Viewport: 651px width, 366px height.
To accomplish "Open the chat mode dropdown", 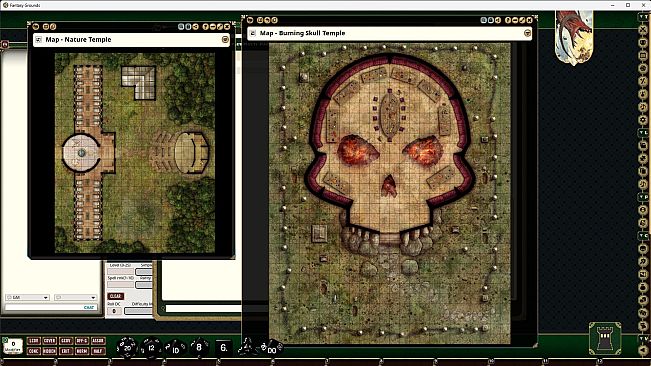I will [76, 298].
